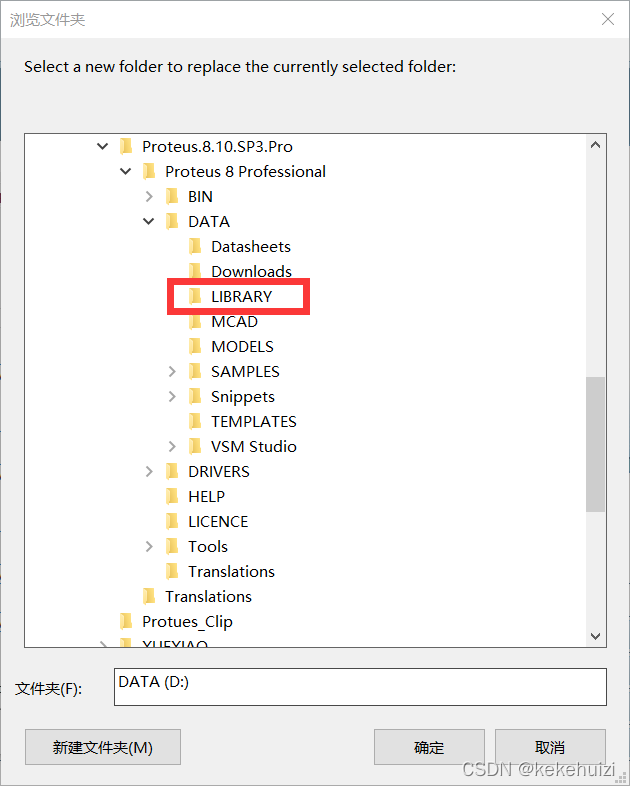Collapse the Proteus.8.10.SP3.Pro folder
Viewport: 630px width, 786px height.
pyautogui.click(x=102, y=146)
